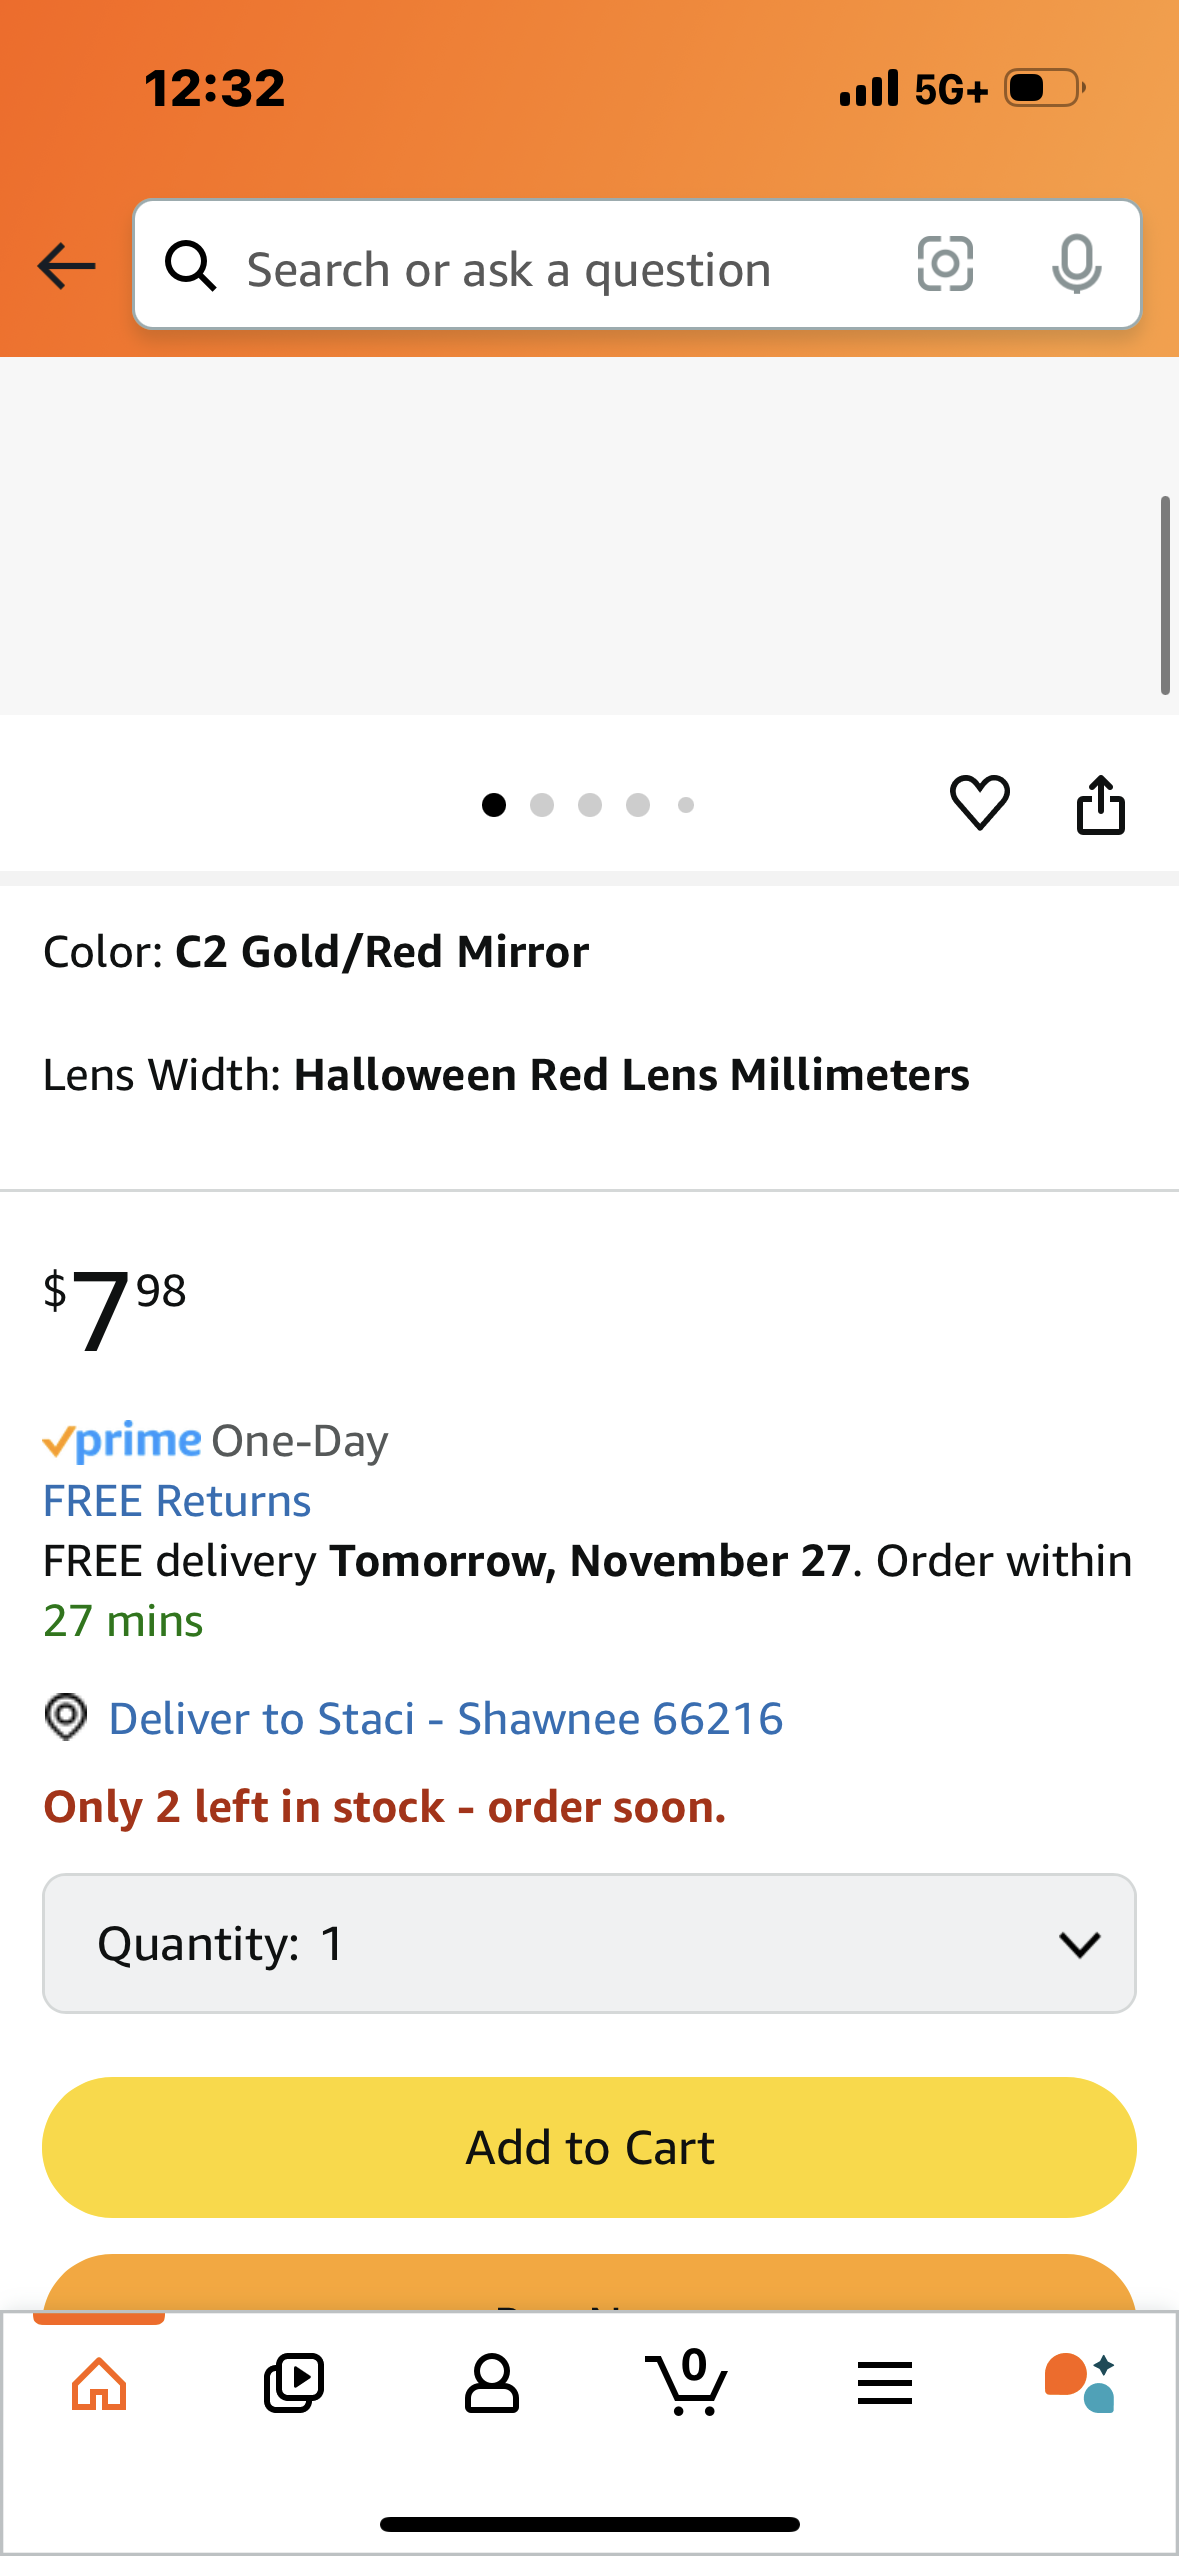1179x2556 pixels.
Task: Open camera visual search in search bar
Action: point(944,264)
